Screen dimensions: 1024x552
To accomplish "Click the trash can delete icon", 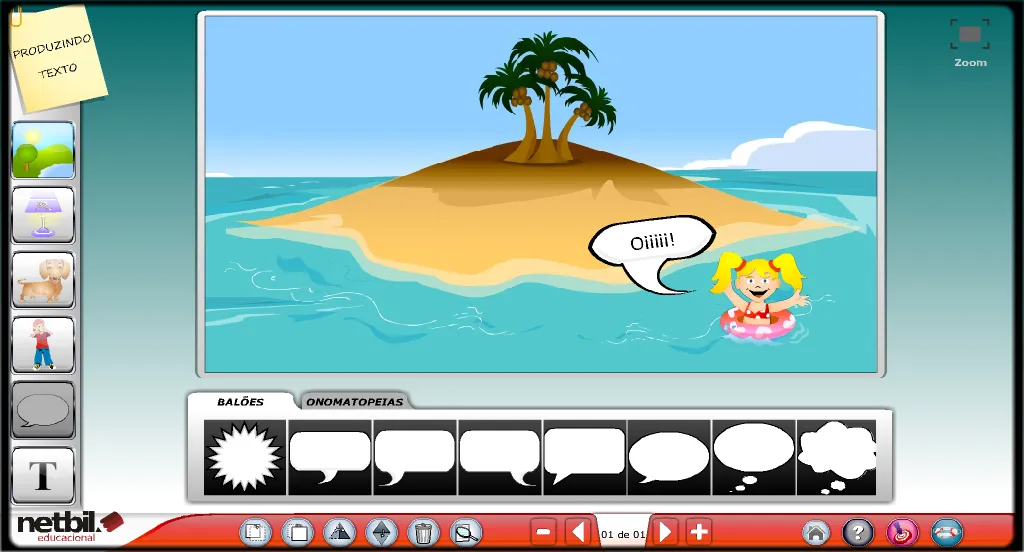I will click(423, 532).
